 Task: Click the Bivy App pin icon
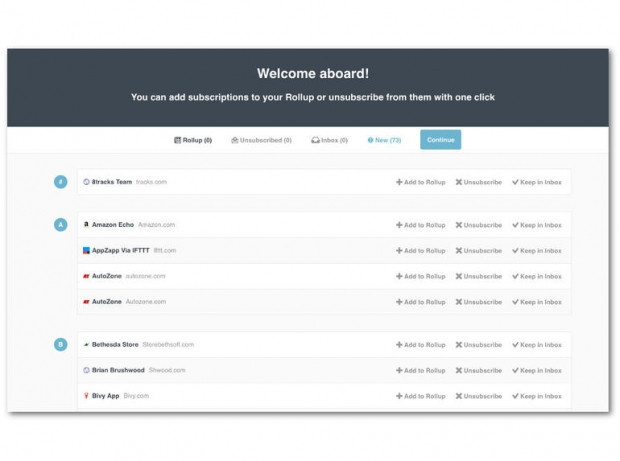[86, 396]
